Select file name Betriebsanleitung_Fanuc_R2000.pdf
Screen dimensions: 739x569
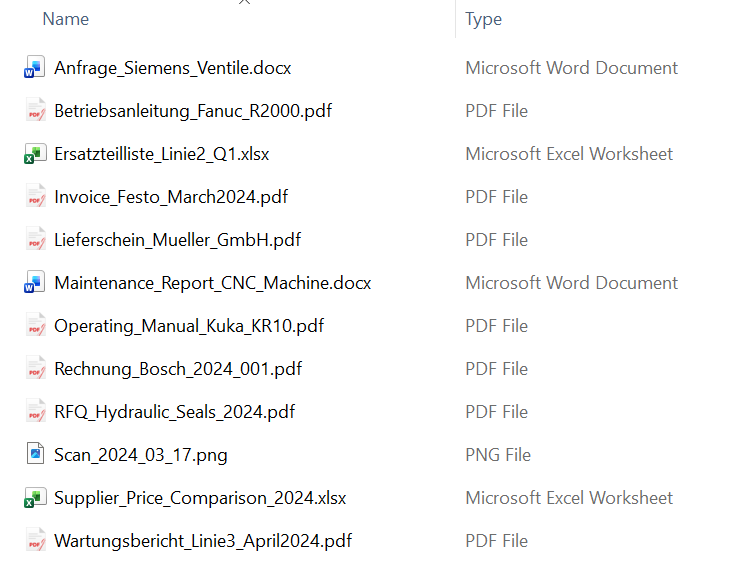[x=193, y=111]
